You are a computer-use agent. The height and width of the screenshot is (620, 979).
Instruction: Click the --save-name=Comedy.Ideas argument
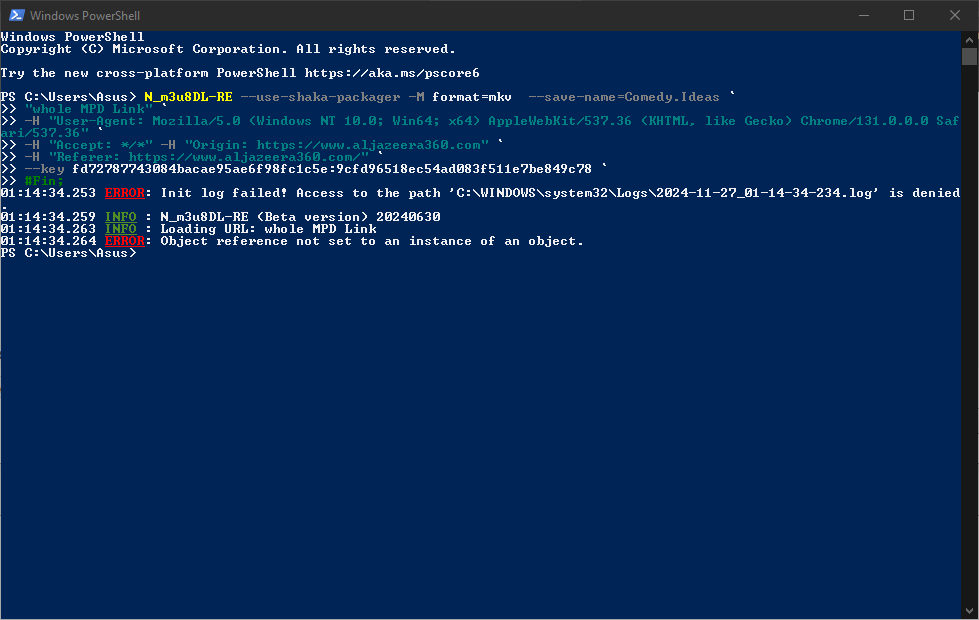tap(624, 97)
